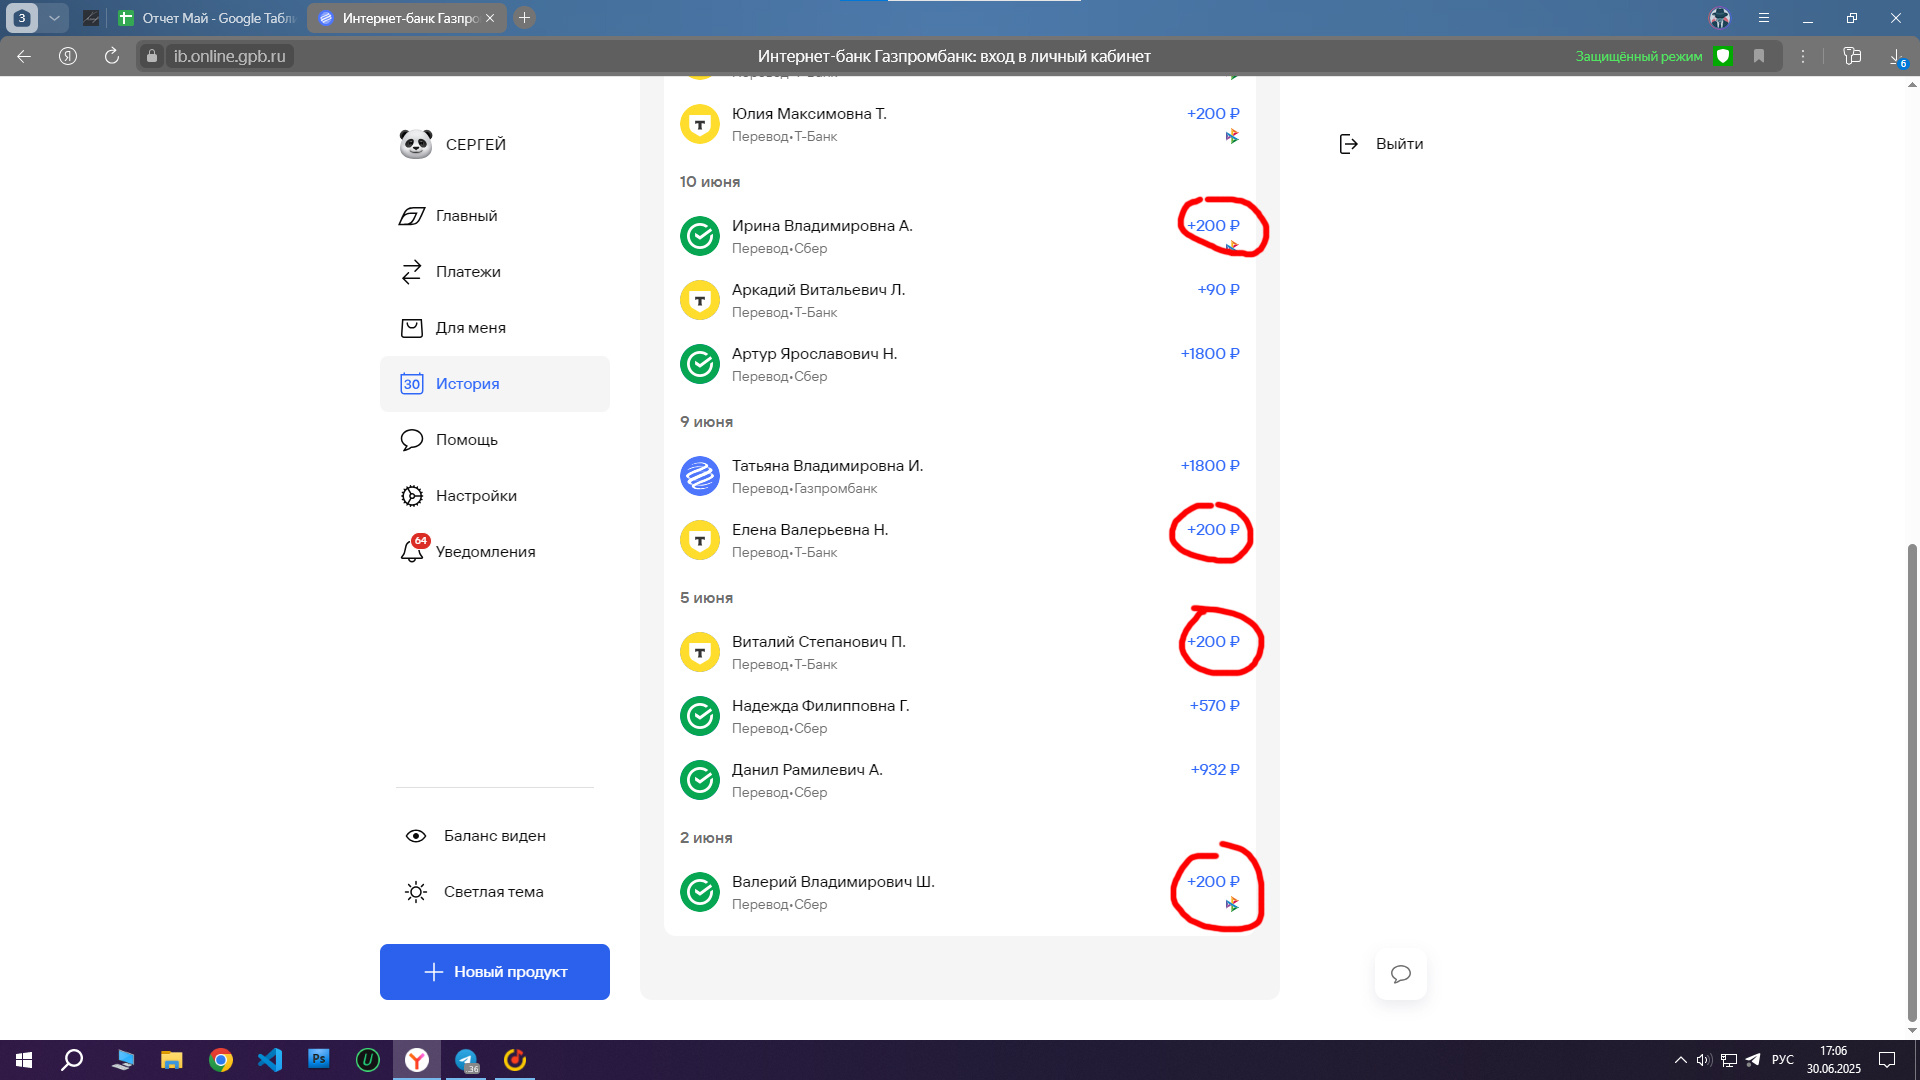Open transfer from Ирина Владимировна А.

point(960,236)
